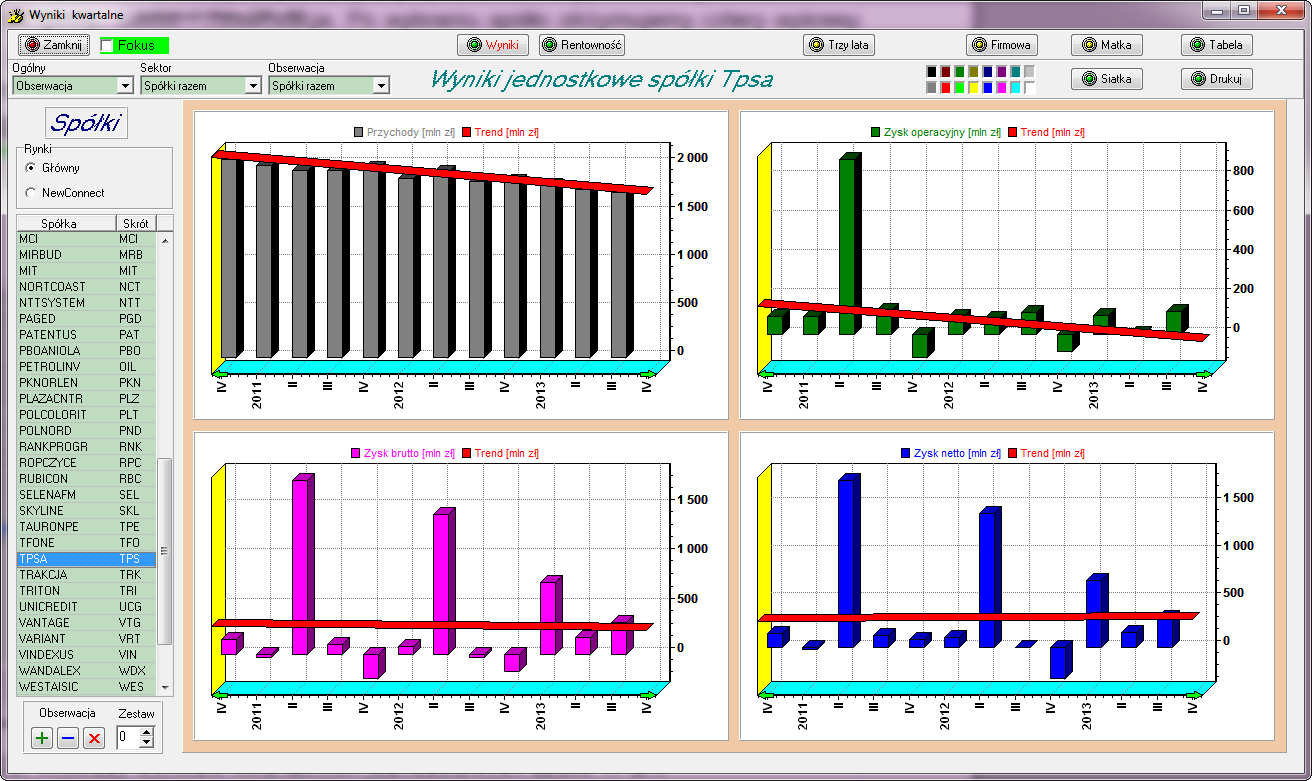The height and width of the screenshot is (781, 1312).
Task: Pick the magenta color swatch
Action: coord(1002,88)
